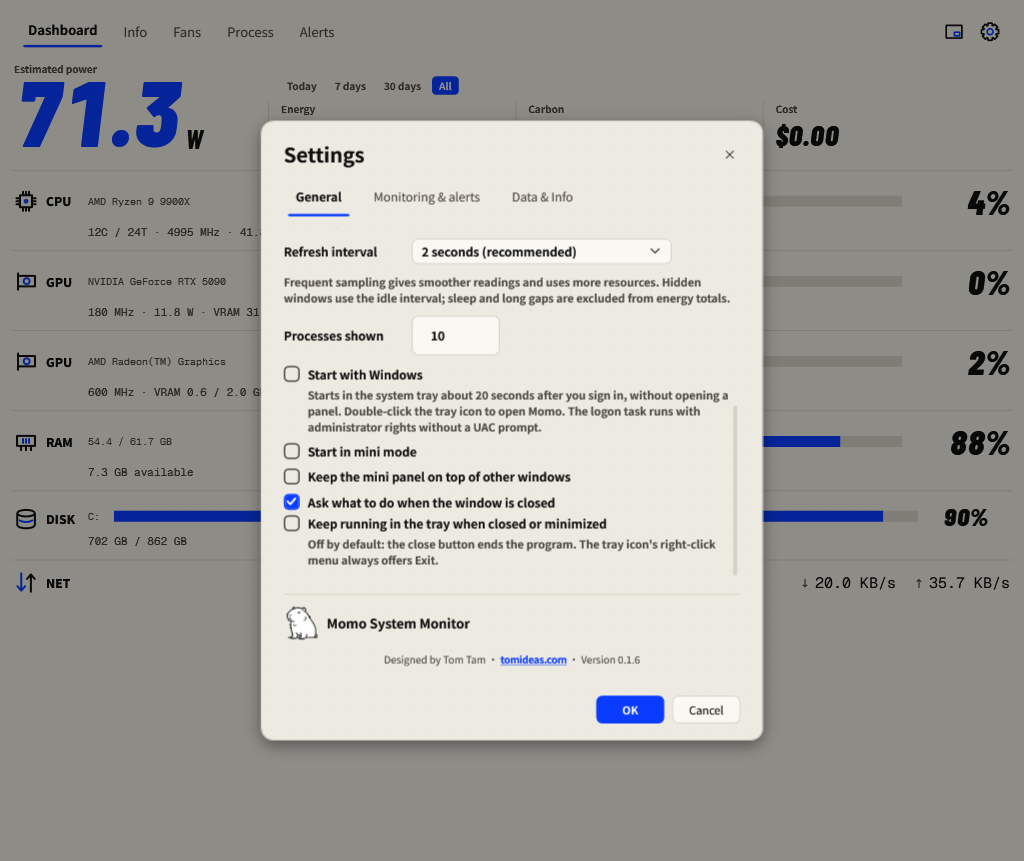Click the NET up-down arrows icon
This screenshot has width=1024, height=861.
click(x=26, y=583)
